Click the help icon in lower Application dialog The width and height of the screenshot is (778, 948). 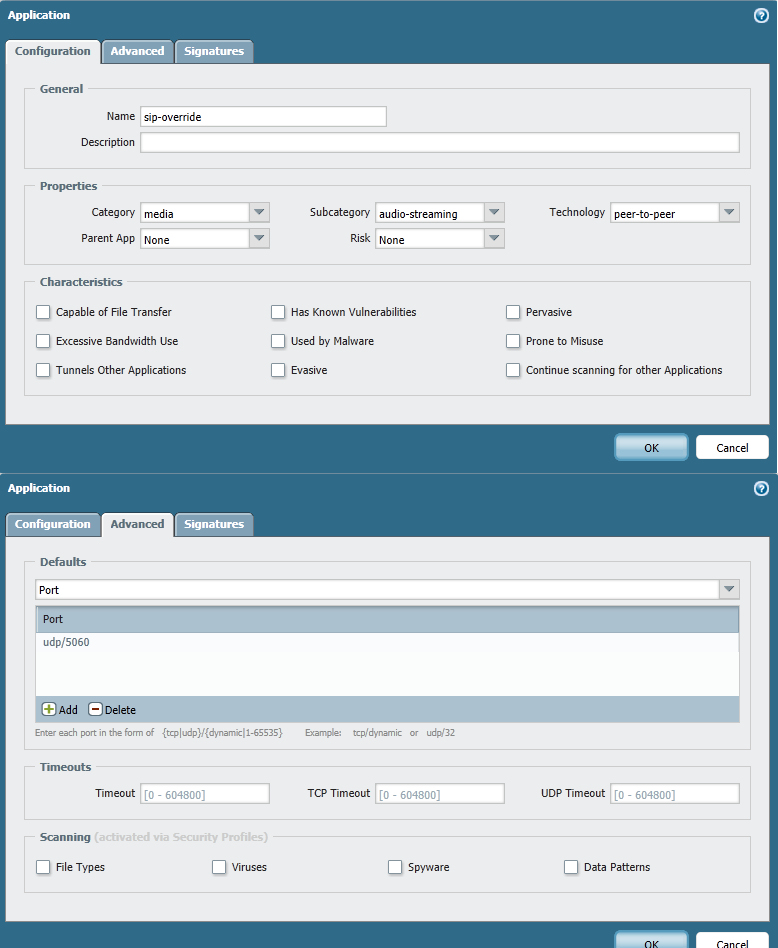point(761,489)
